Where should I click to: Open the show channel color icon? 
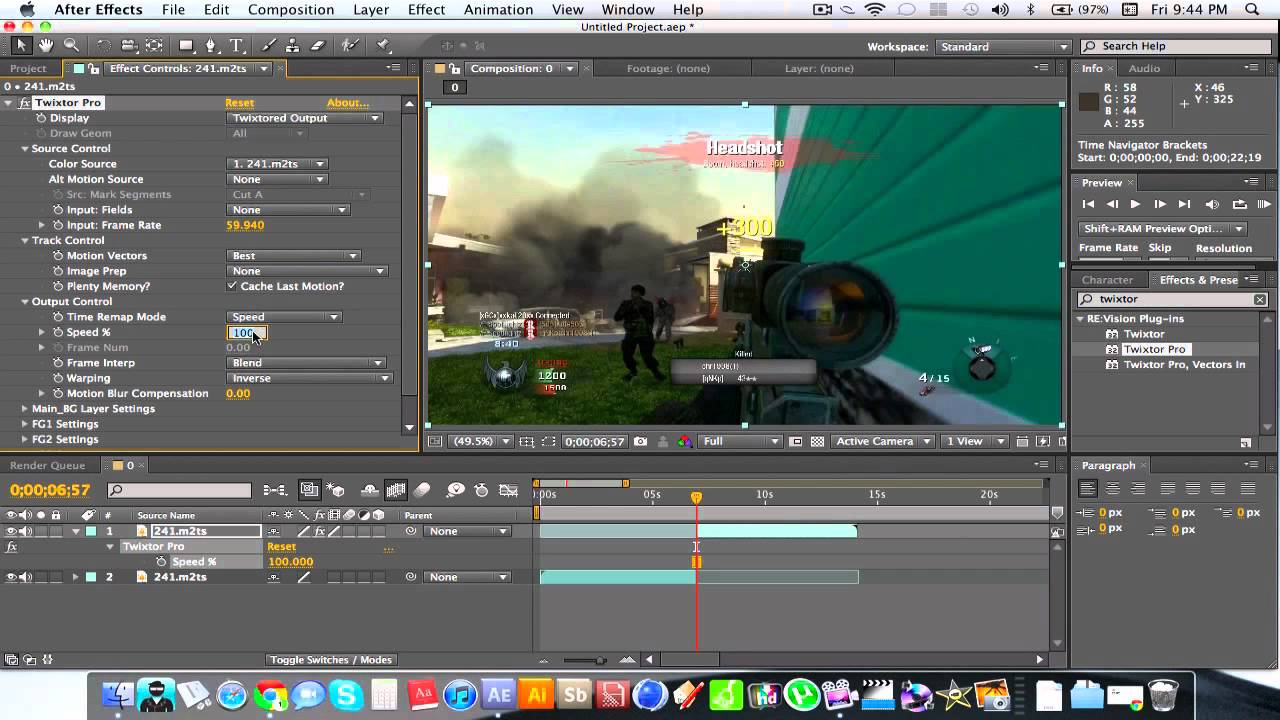(685, 441)
